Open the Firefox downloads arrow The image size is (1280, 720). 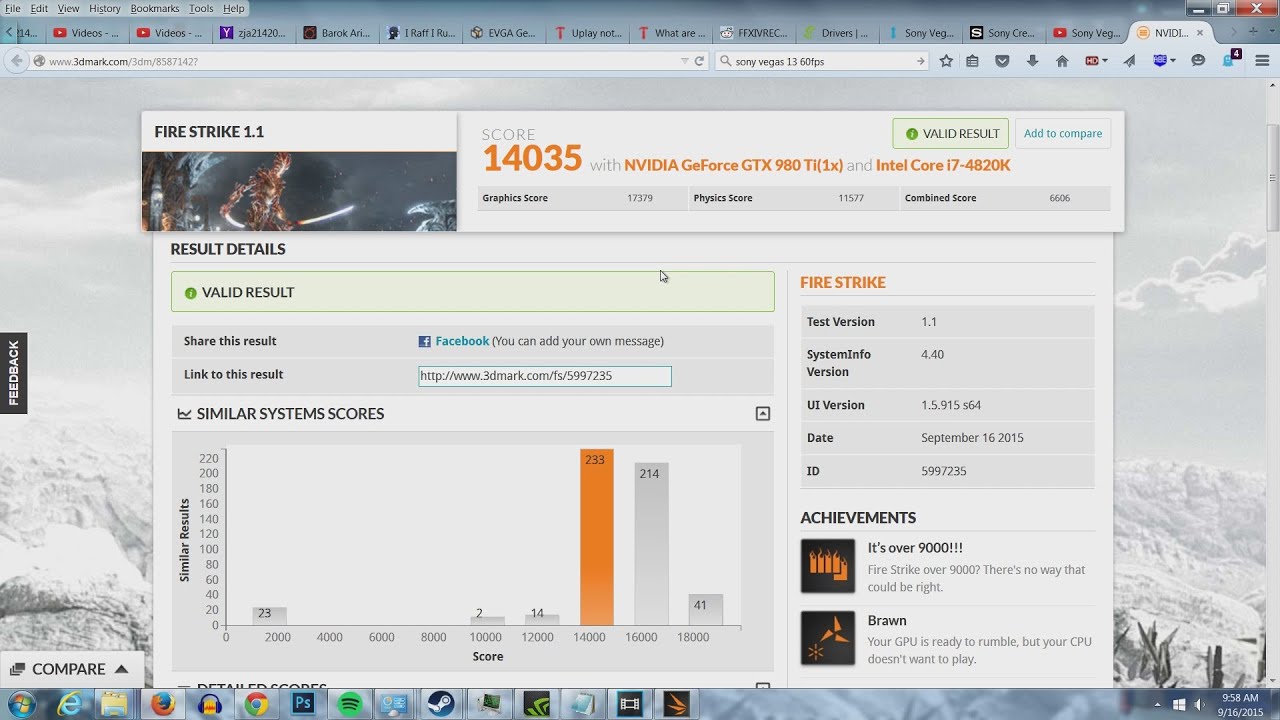pyautogui.click(x=1032, y=61)
